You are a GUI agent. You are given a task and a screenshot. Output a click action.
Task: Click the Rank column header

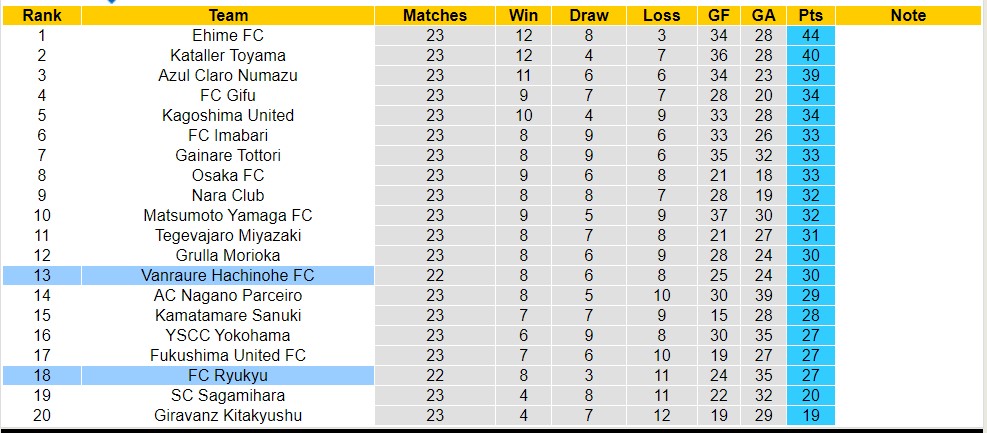coord(42,15)
